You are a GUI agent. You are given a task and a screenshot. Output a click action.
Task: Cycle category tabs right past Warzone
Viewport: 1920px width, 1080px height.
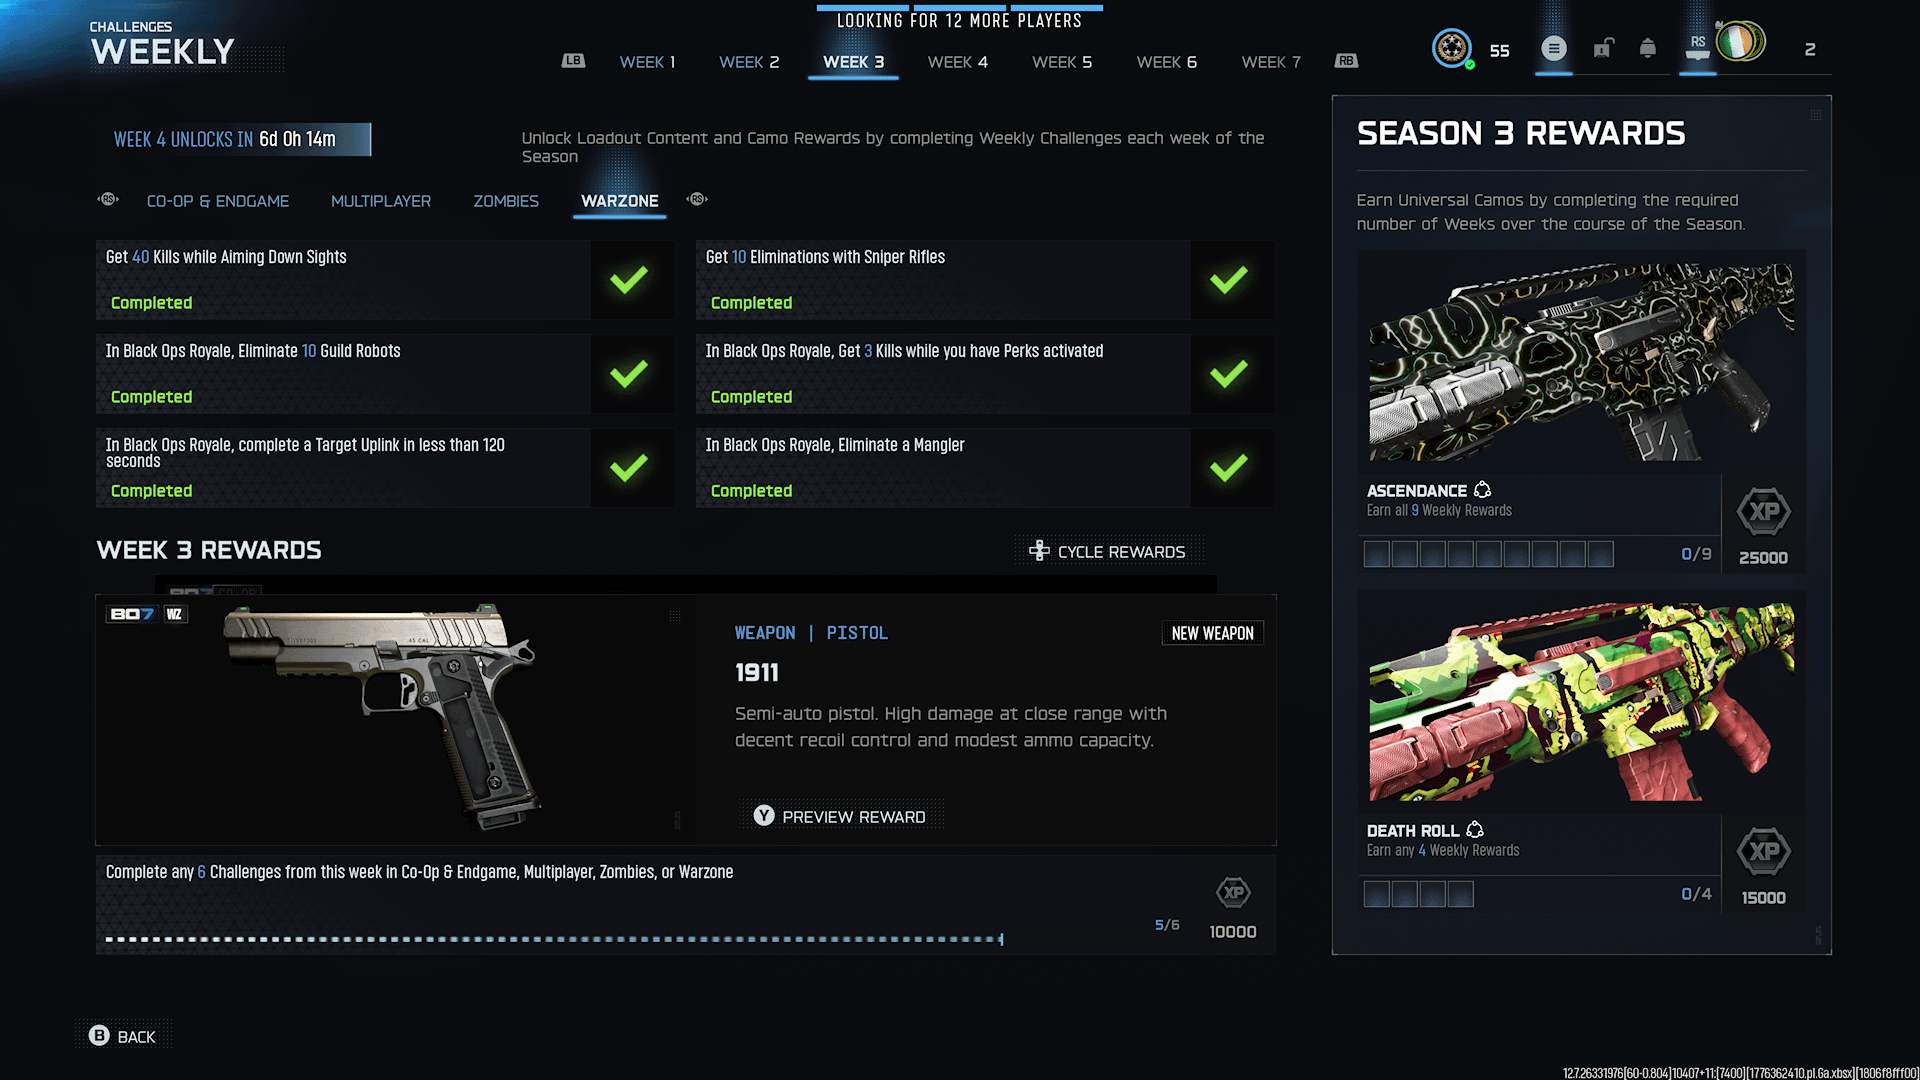(x=697, y=200)
